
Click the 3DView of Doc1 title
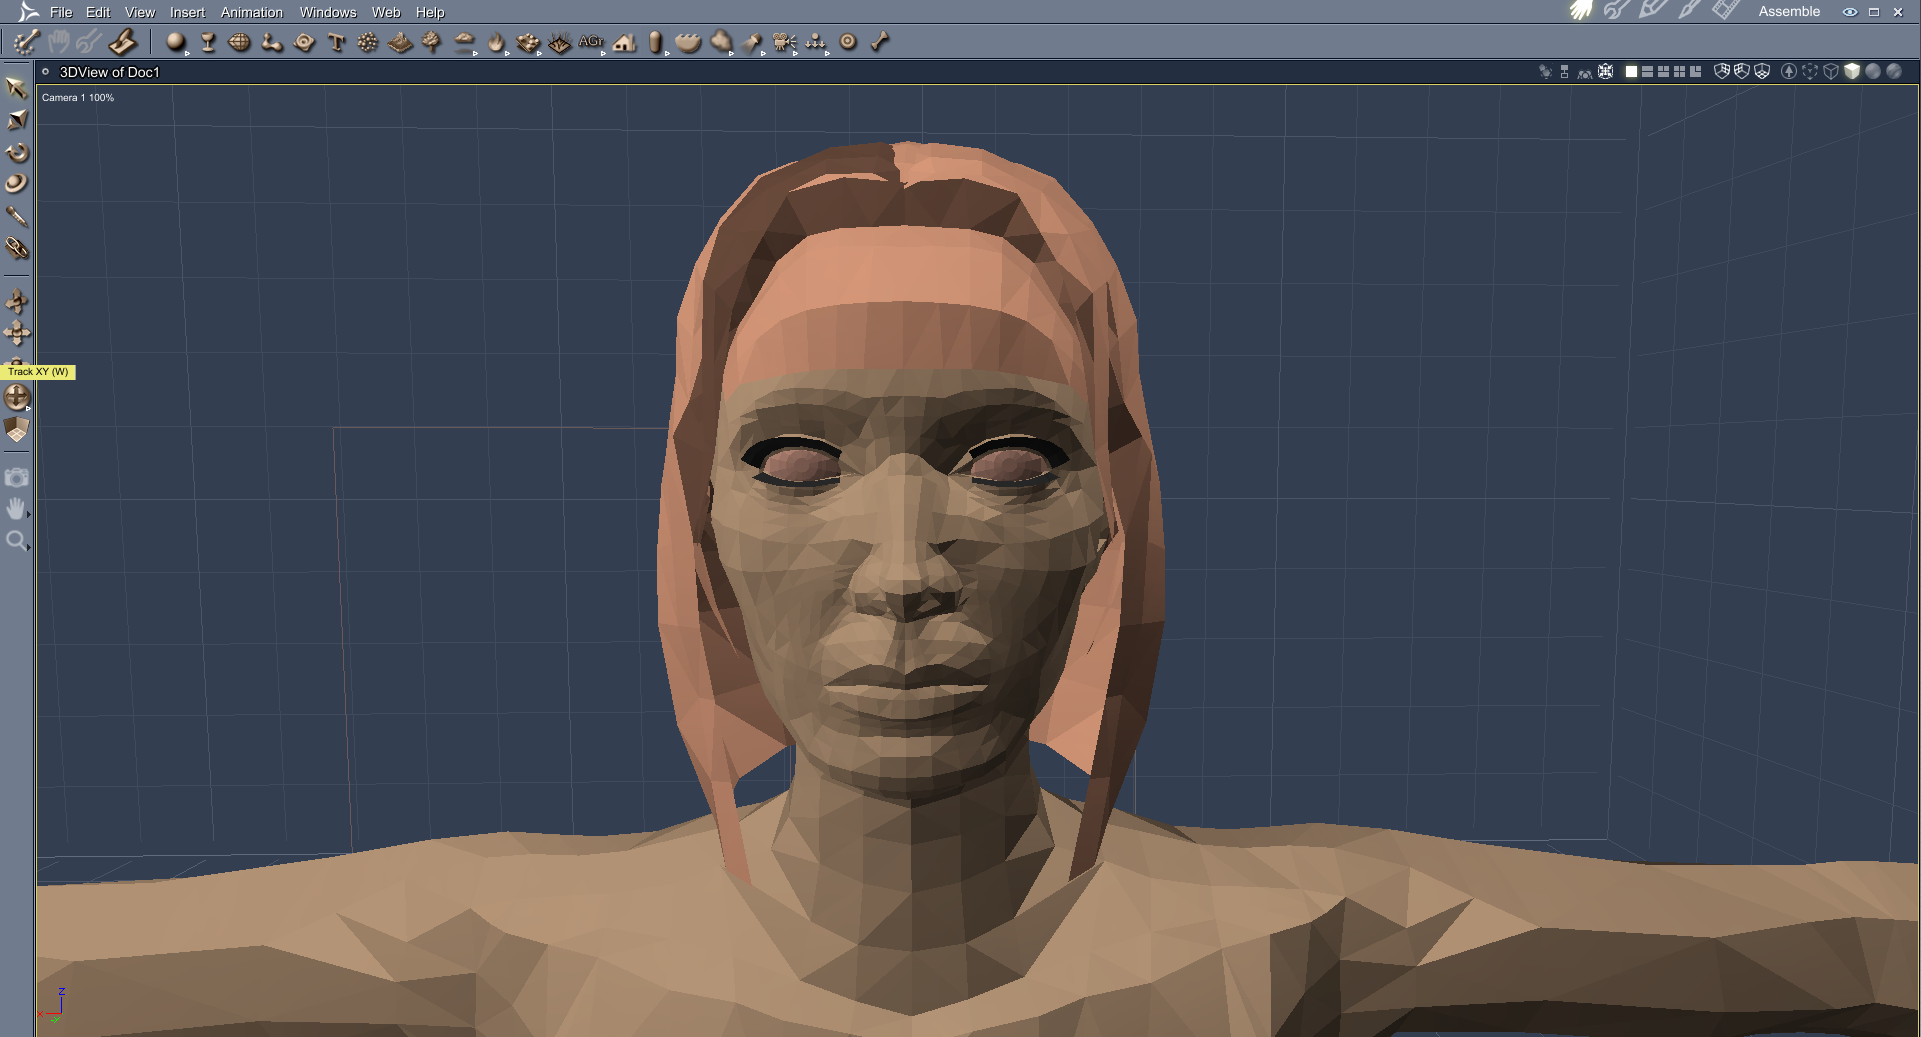click(110, 72)
